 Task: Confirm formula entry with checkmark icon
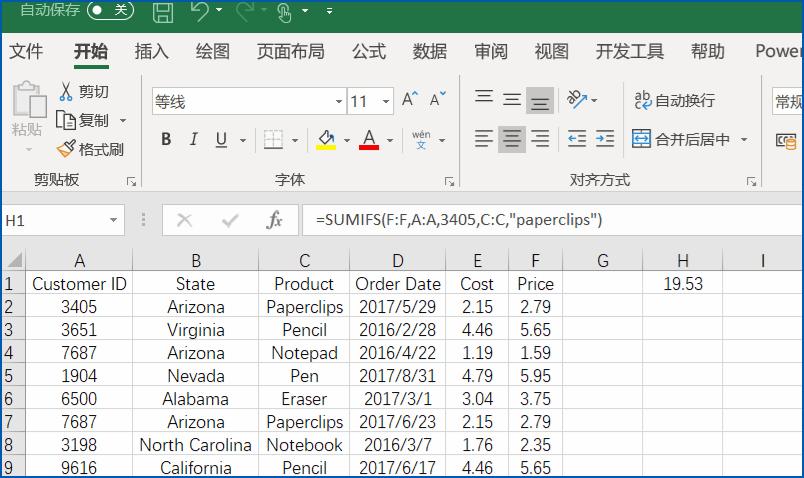coord(230,221)
